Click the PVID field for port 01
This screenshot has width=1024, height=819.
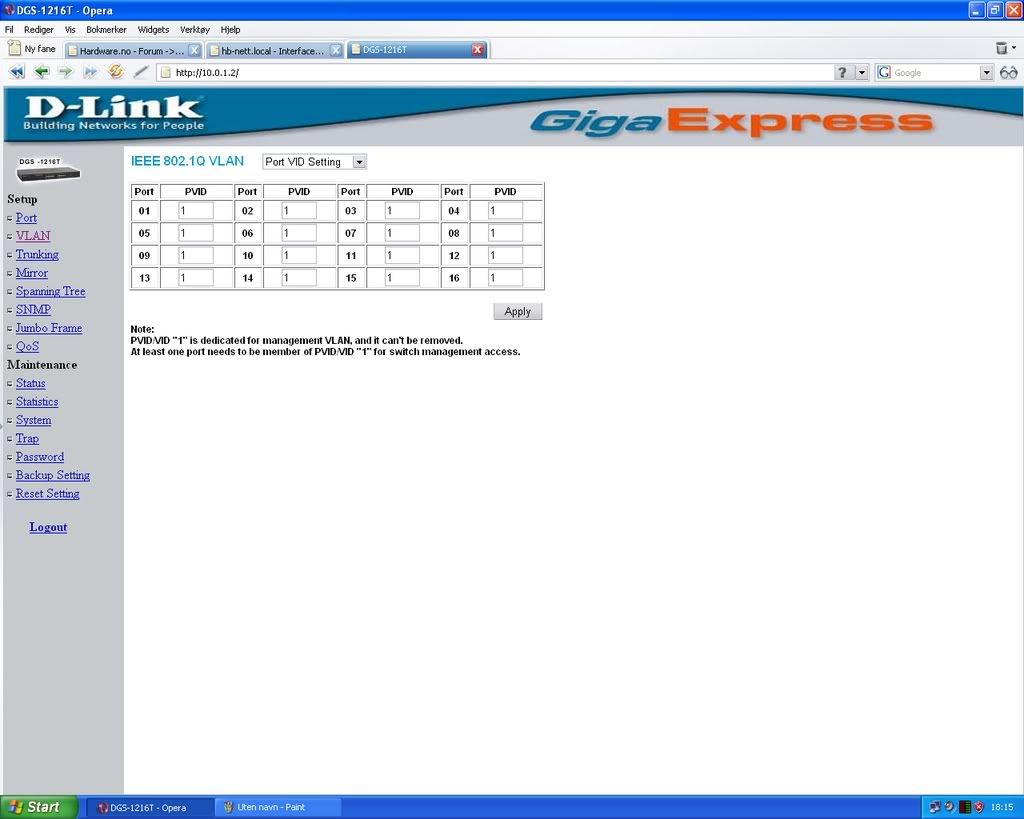[x=196, y=211]
